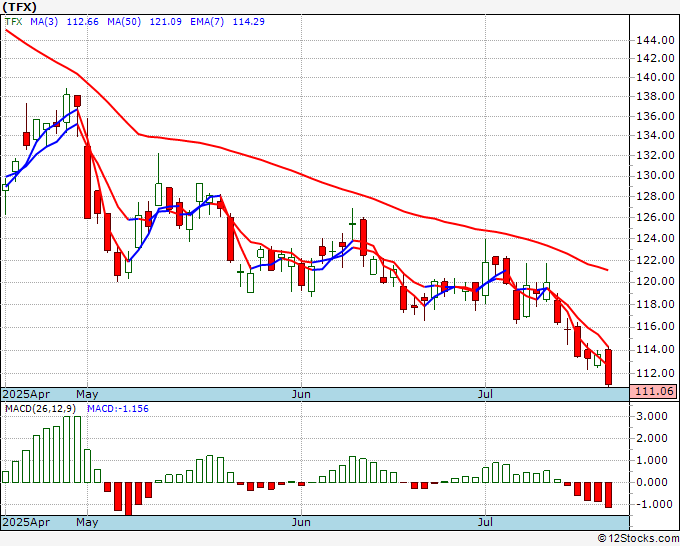The image size is (680, 546).
Task: Click Jun on price chart time axis
Action: 301,394
